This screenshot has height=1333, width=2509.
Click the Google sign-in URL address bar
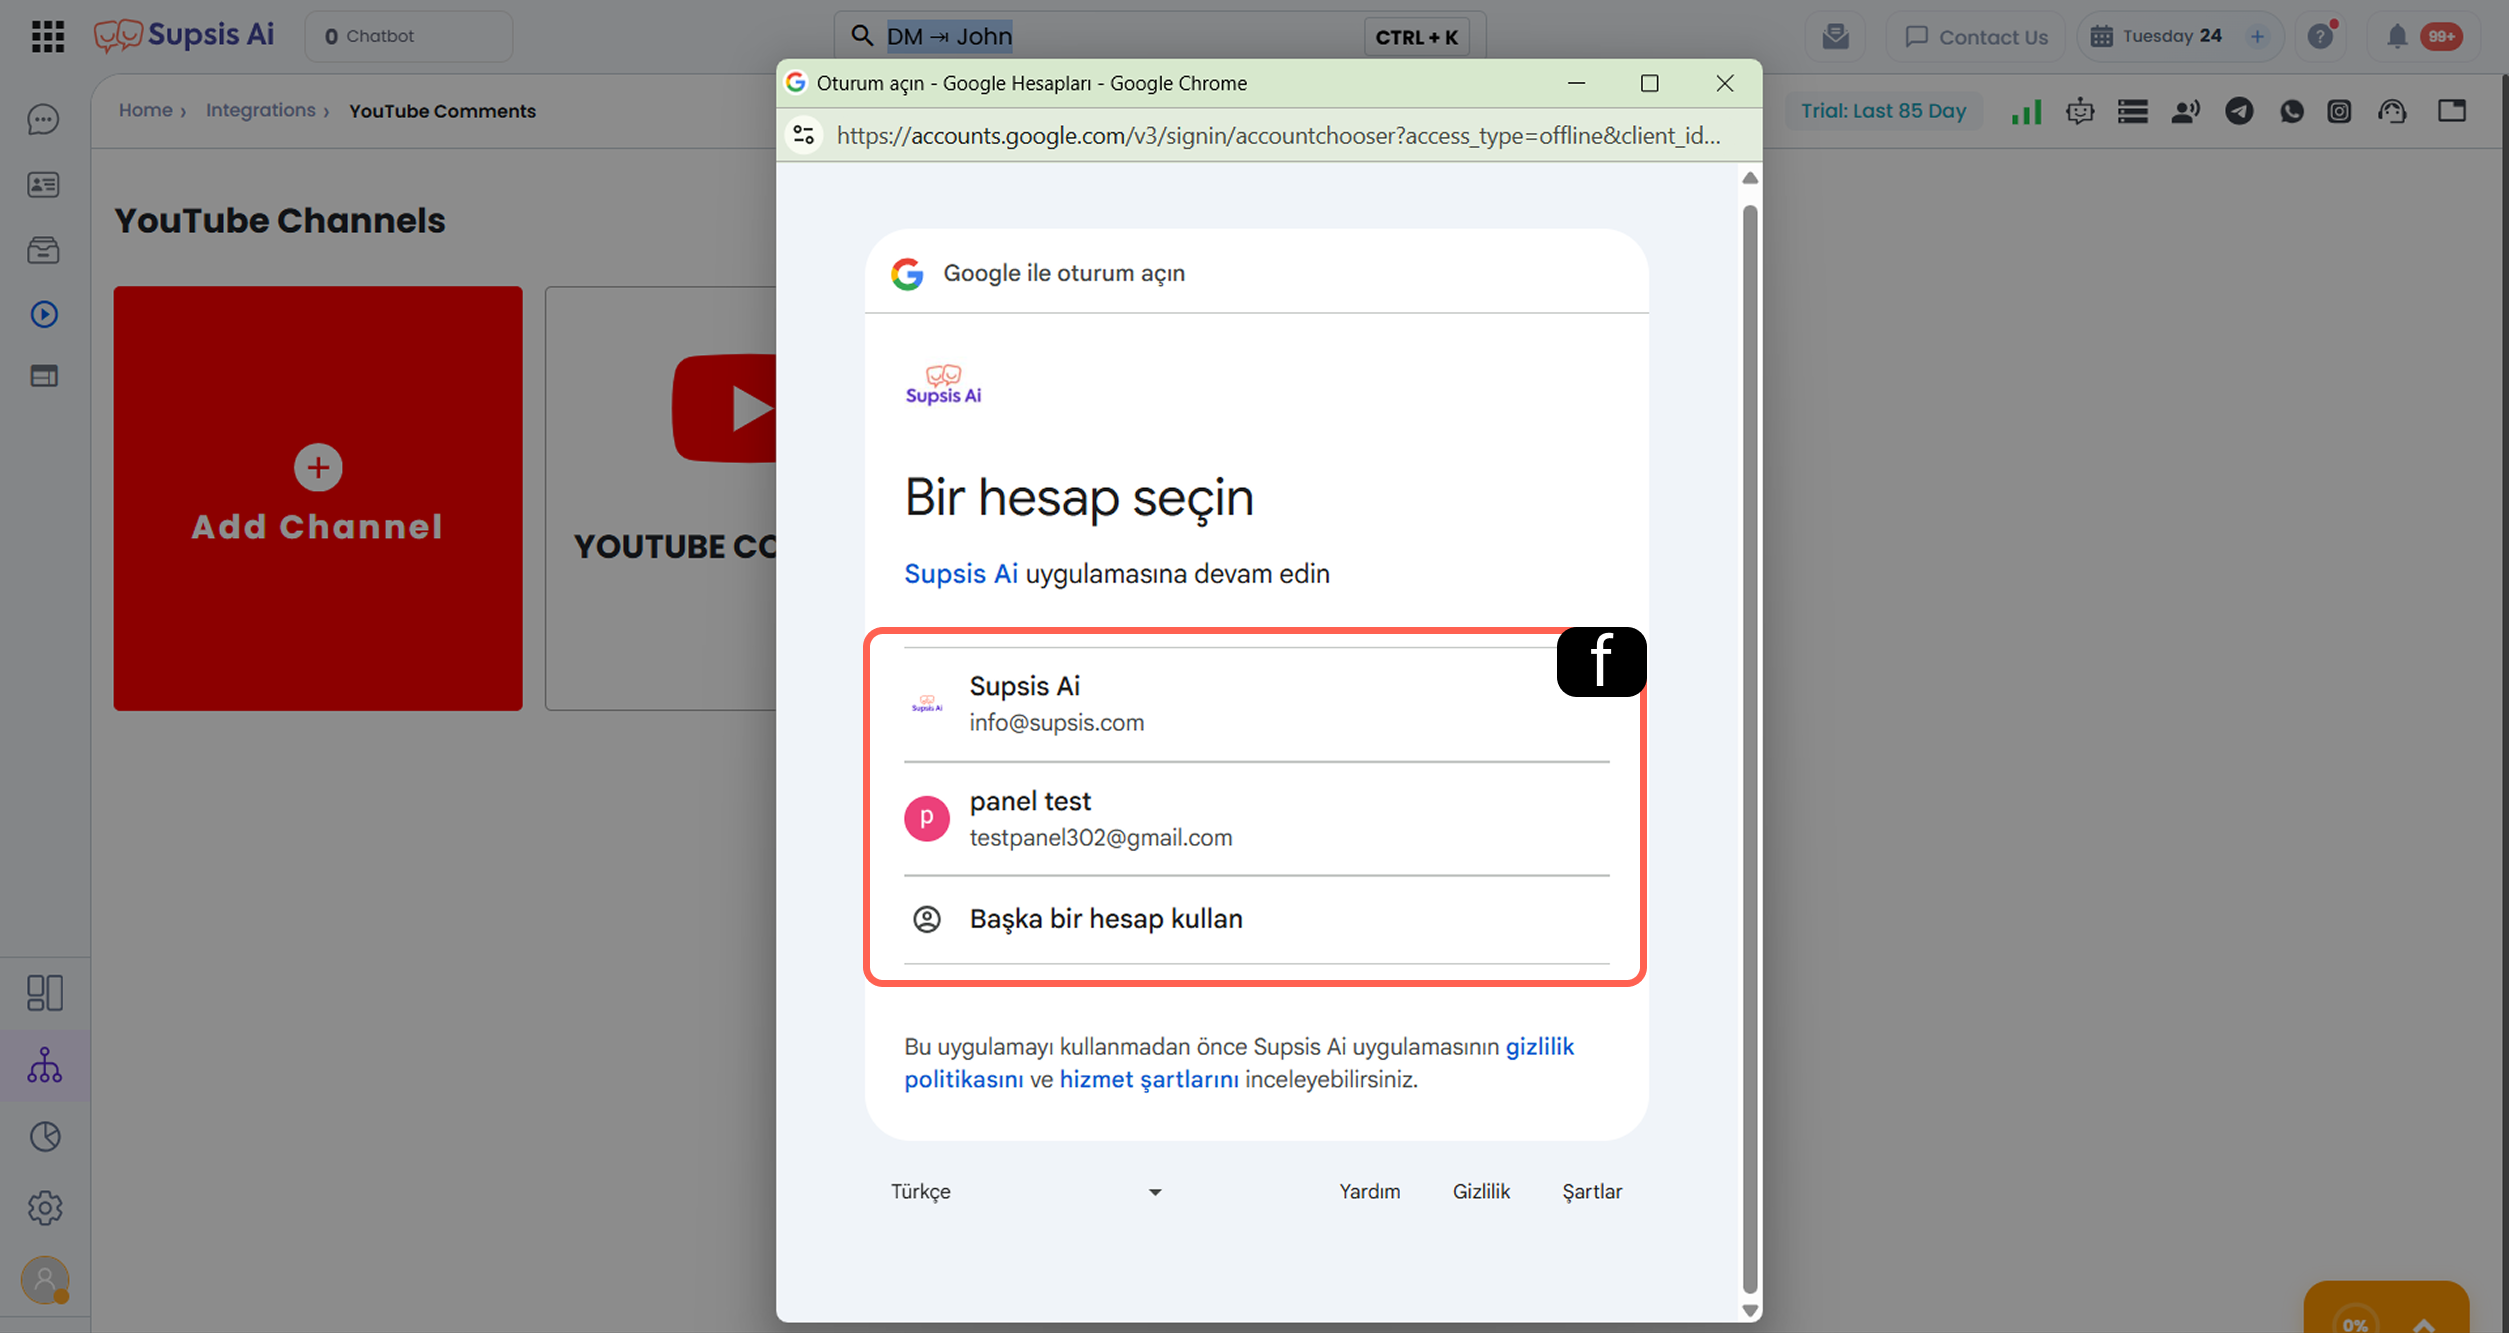pyautogui.click(x=1278, y=135)
